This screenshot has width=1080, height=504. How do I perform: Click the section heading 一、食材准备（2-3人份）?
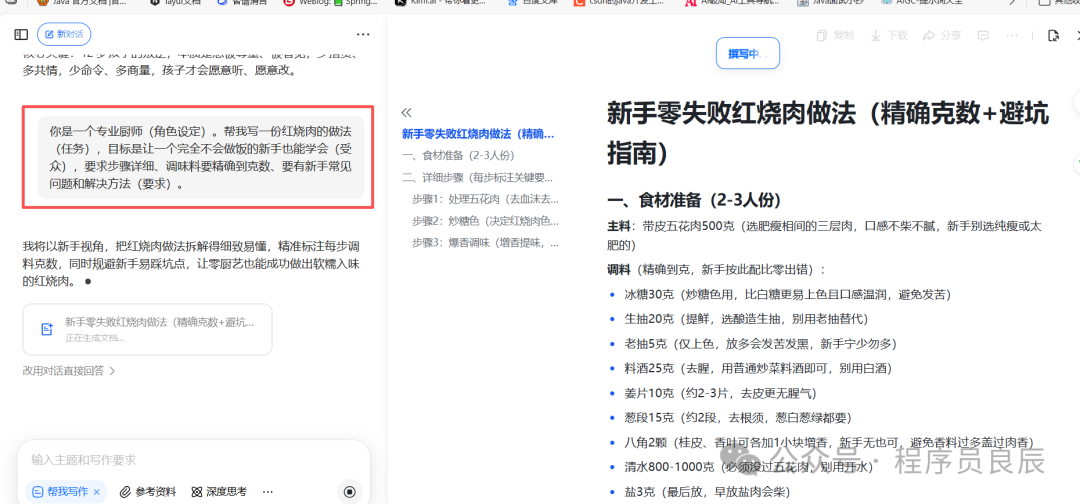(x=693, y=200)
